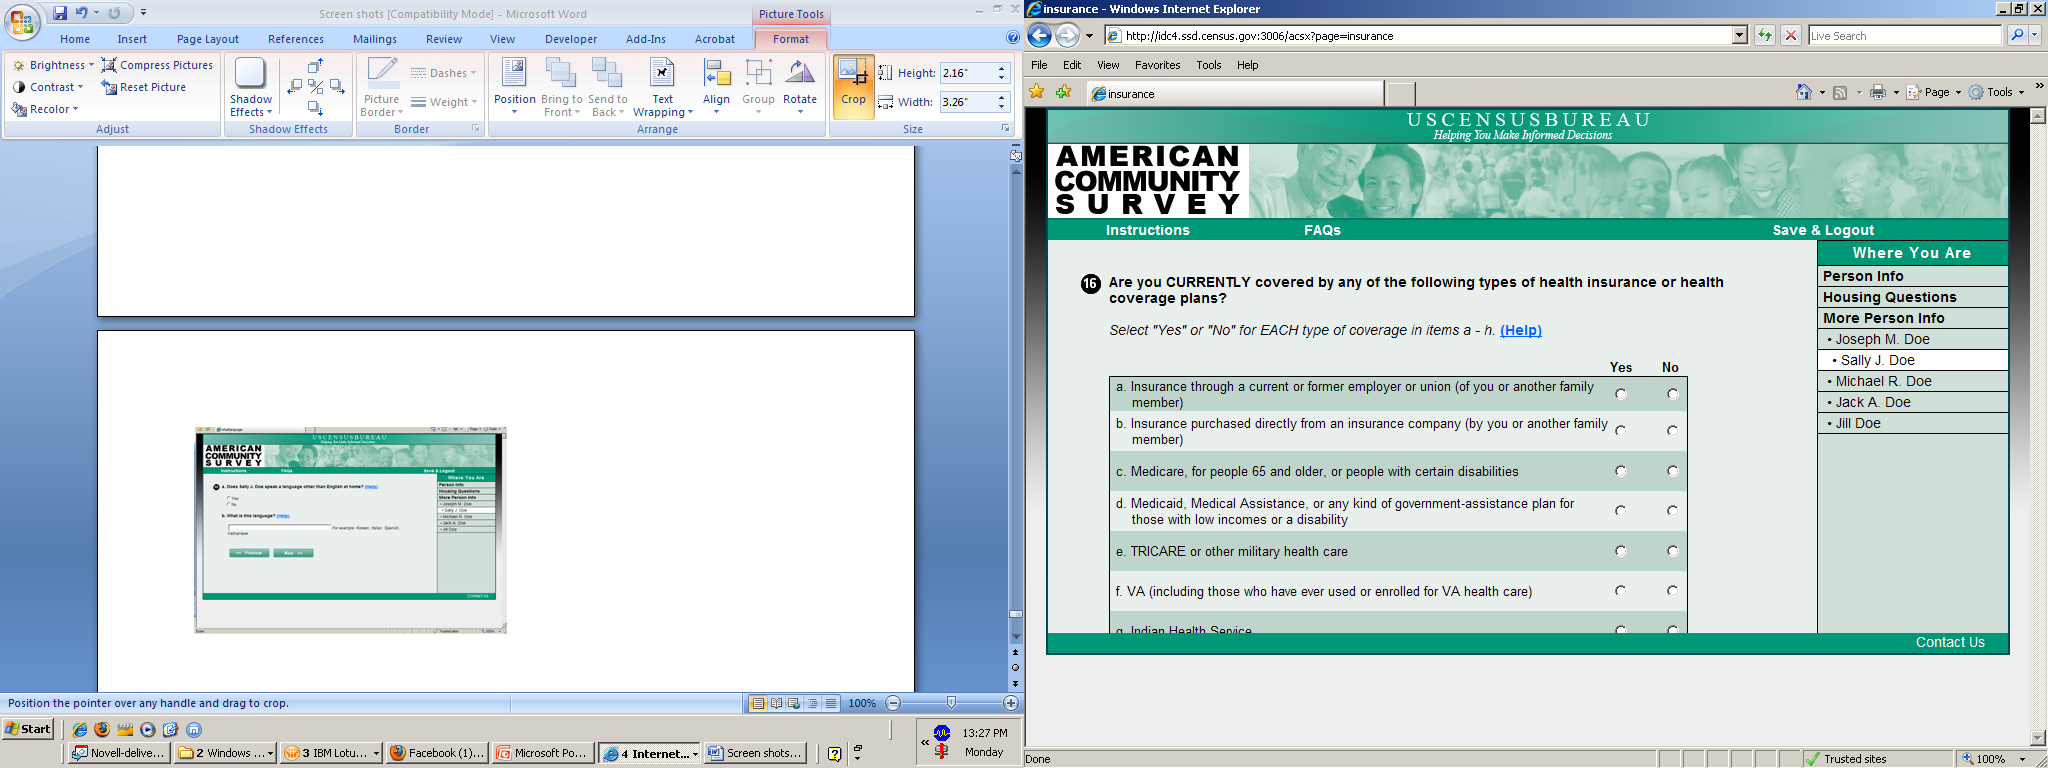Open the Position dropdown in Arrange
Image resolution: width=2048 pixels, height=768 pixels.
pyautogui.click(x=514, y=87)
